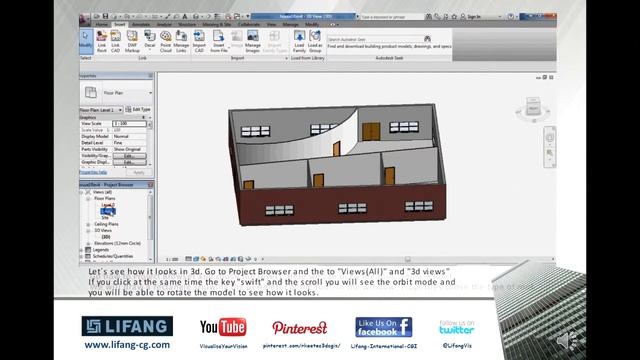The image size is (640, 360).
Task: Click the Load Family tool
Action: (299, 42)
